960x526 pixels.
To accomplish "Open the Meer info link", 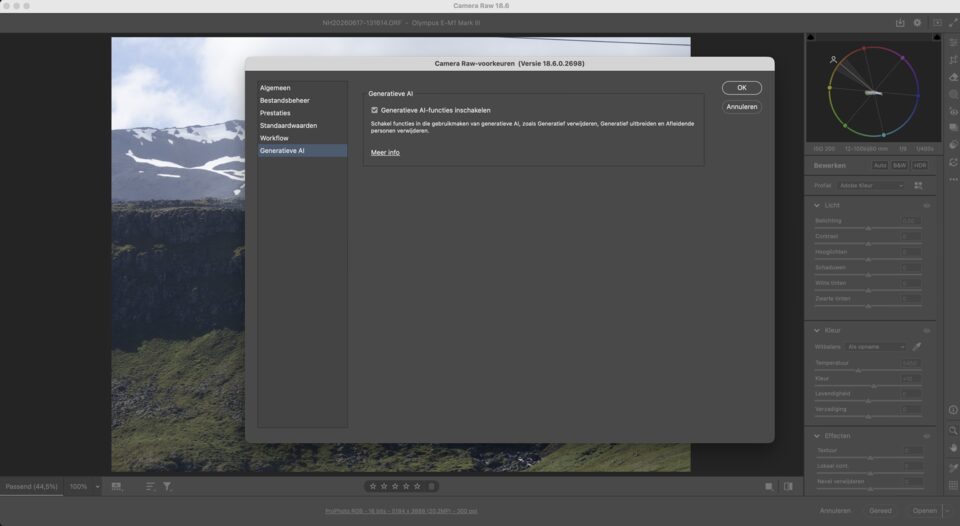I will 385,152.
